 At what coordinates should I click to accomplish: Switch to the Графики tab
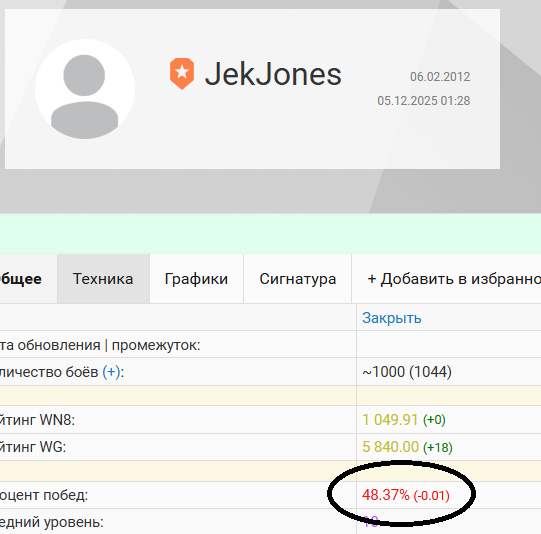click(x=196, y=279)
